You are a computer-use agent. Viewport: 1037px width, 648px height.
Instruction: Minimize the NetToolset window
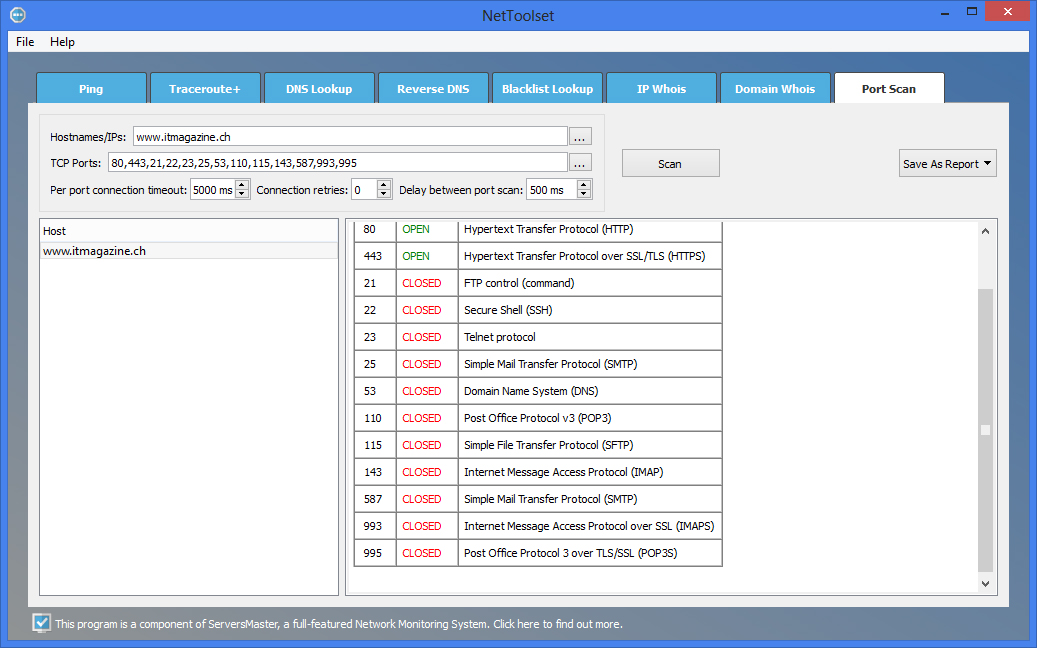click(x=946, y=12)
